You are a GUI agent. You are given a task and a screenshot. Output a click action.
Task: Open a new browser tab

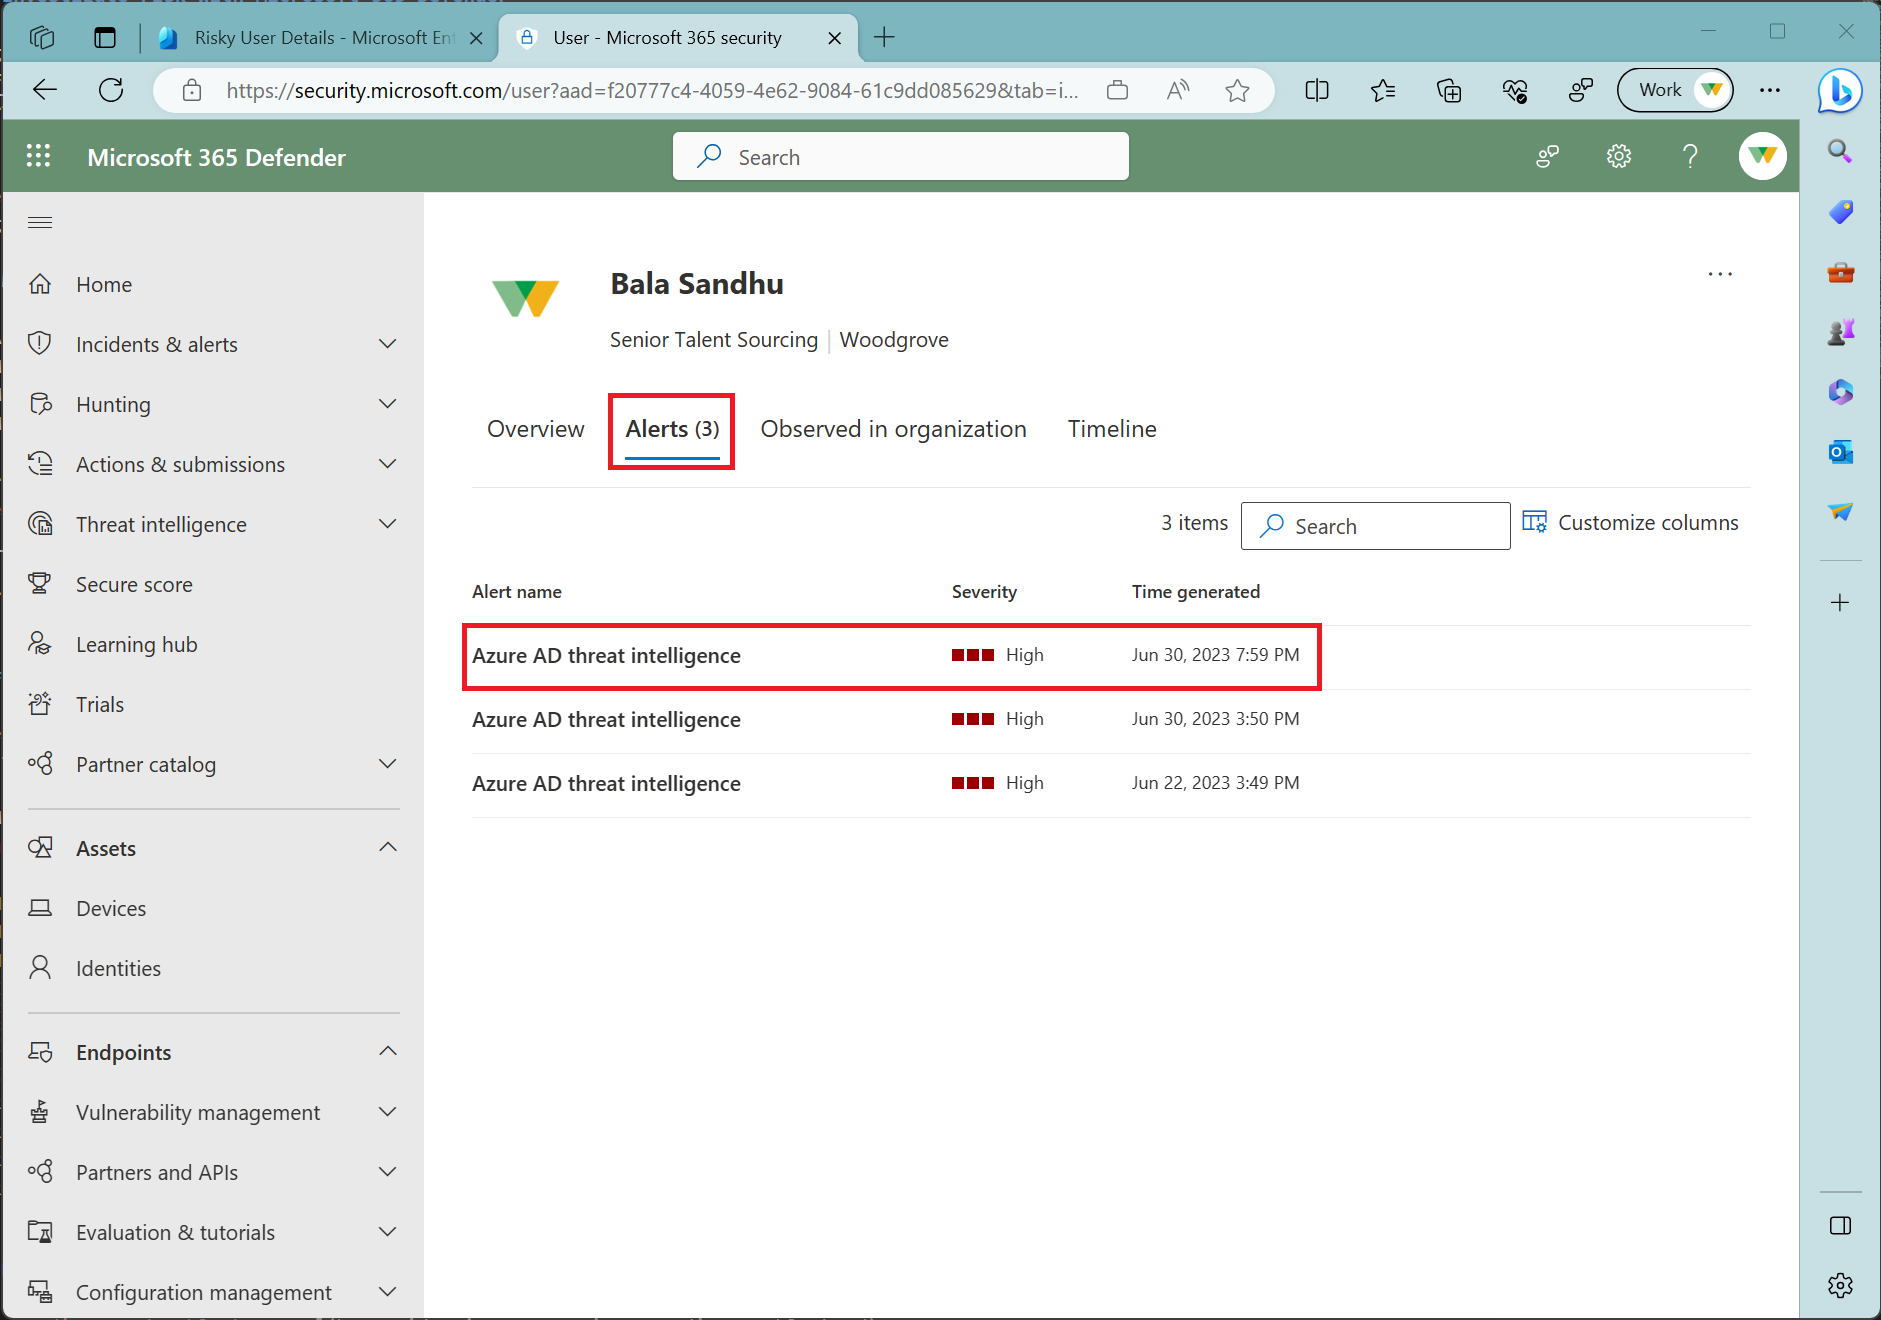pyautogui.click(x=884, y=38)
